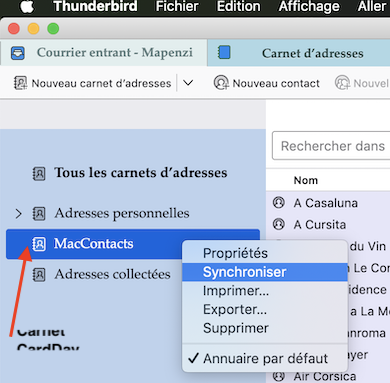
Task: Choose Exporter... in context menu
Action: (265, 309)
